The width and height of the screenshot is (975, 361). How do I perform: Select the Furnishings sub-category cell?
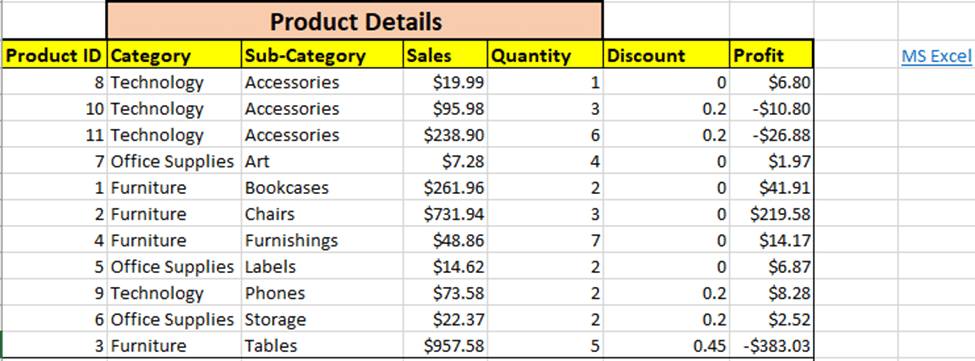(322, 240)
